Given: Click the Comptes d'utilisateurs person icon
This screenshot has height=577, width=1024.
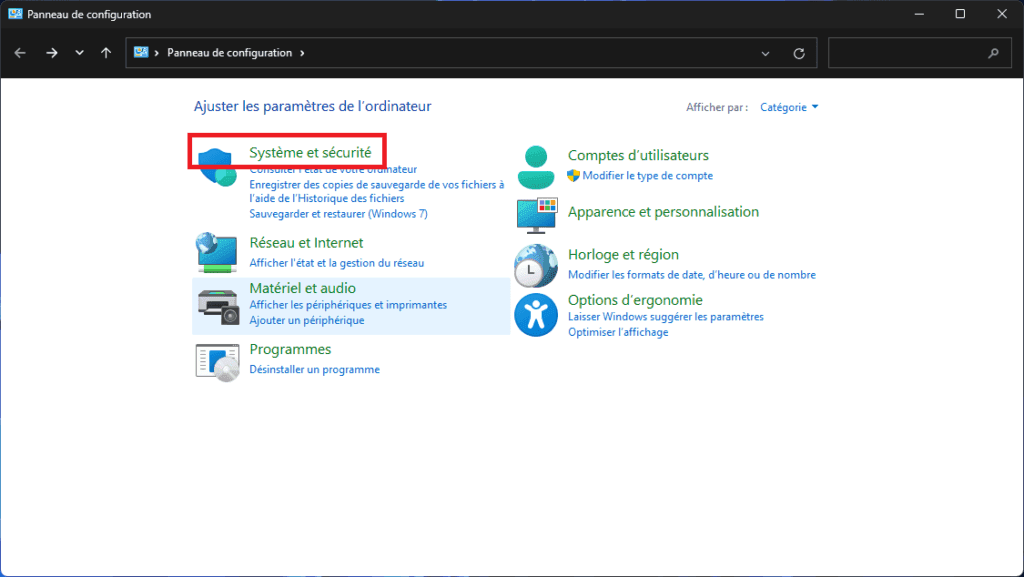Looking at the screenshot, I should (x=536, y=167).
